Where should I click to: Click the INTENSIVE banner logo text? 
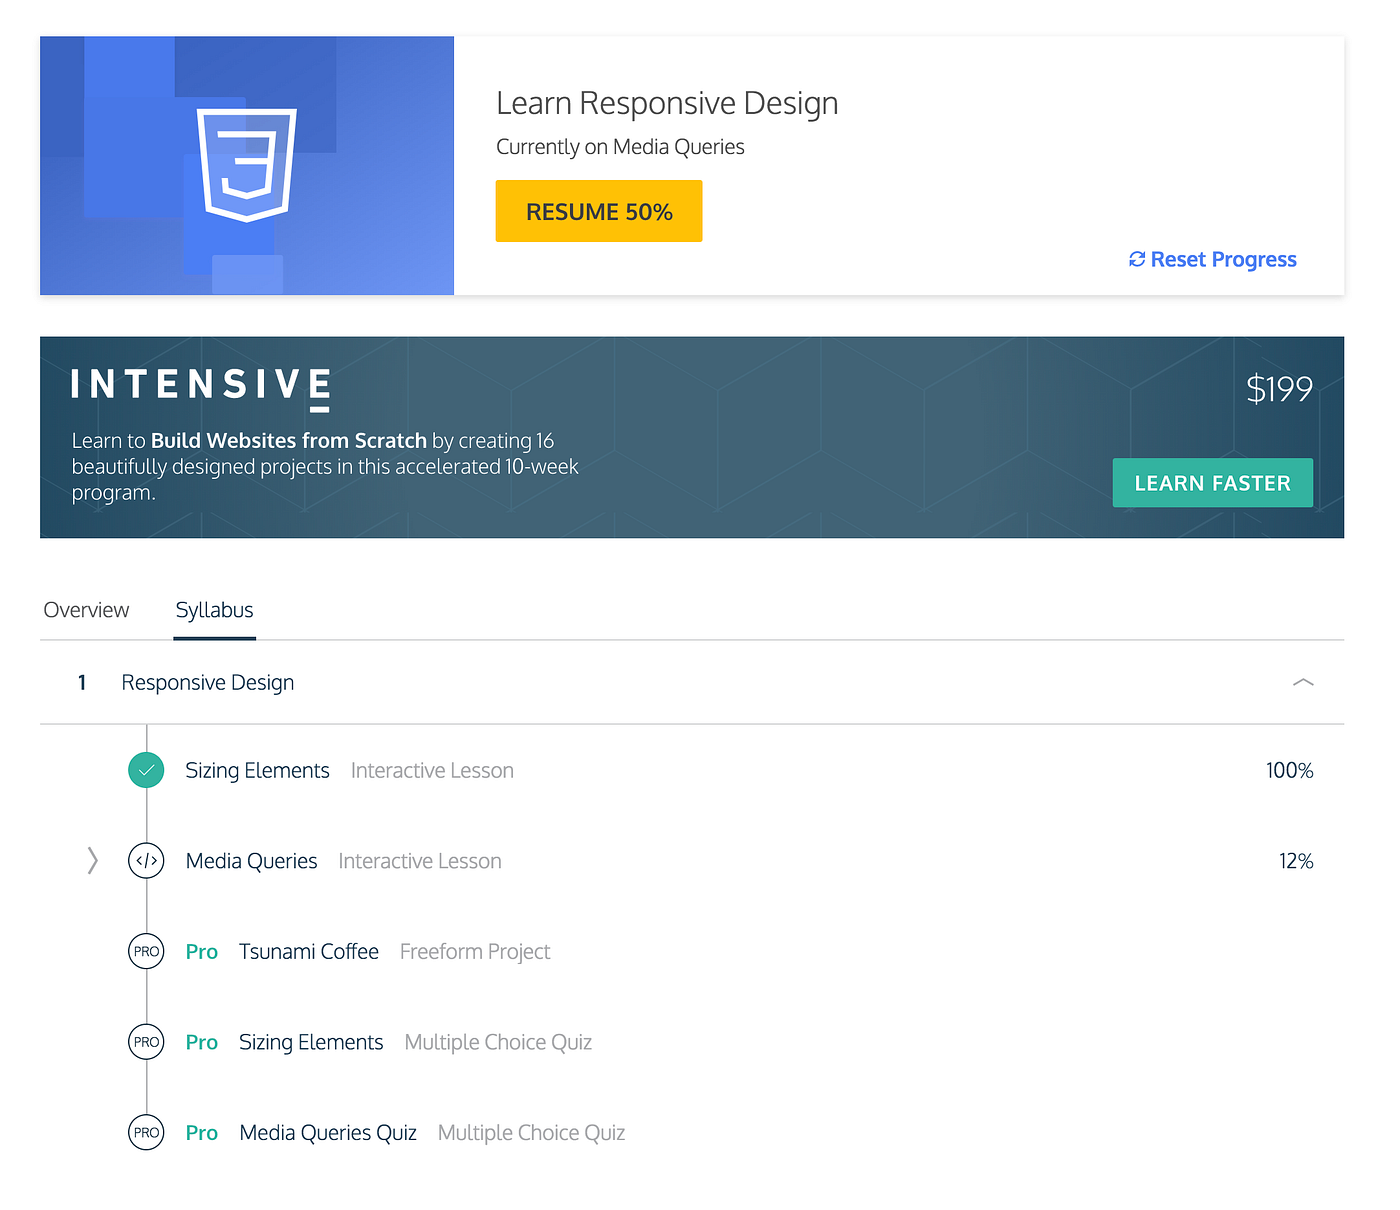tap(198, 385)
